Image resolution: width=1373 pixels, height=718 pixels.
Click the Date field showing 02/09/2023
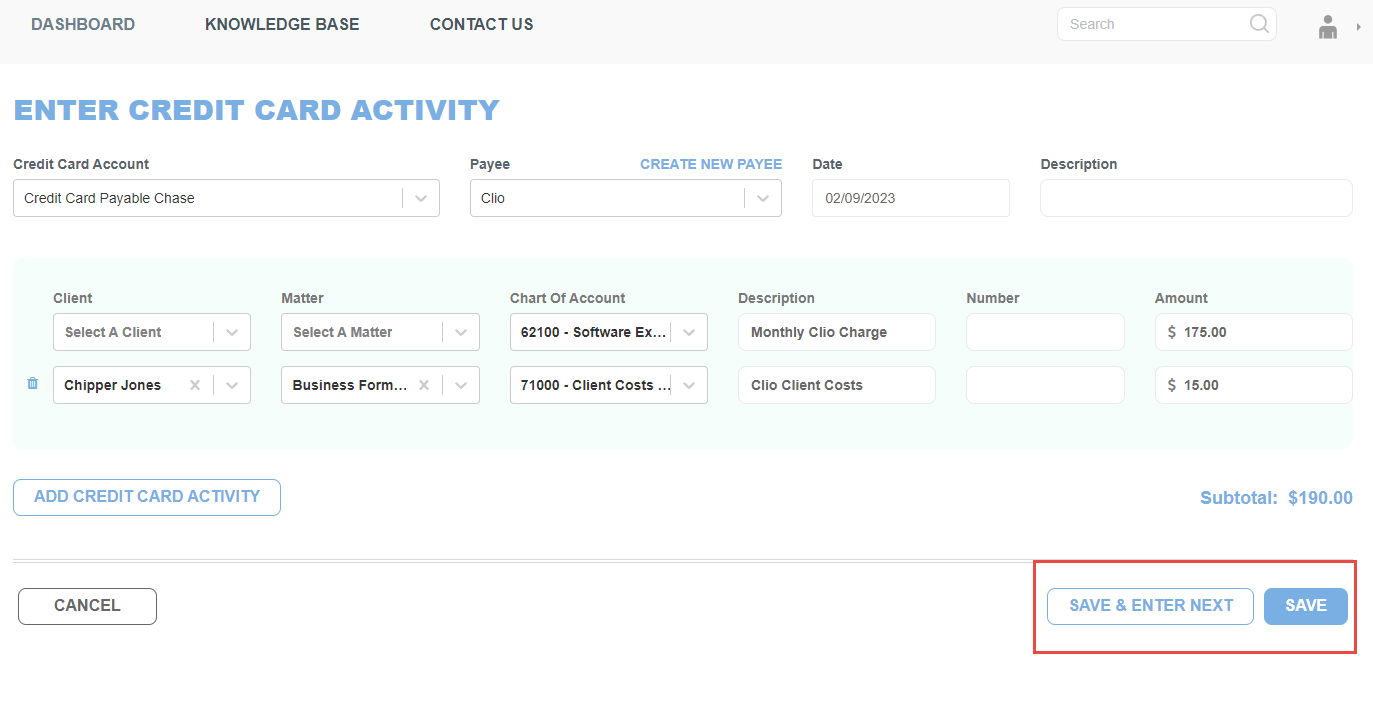click(x=911, y=198)
